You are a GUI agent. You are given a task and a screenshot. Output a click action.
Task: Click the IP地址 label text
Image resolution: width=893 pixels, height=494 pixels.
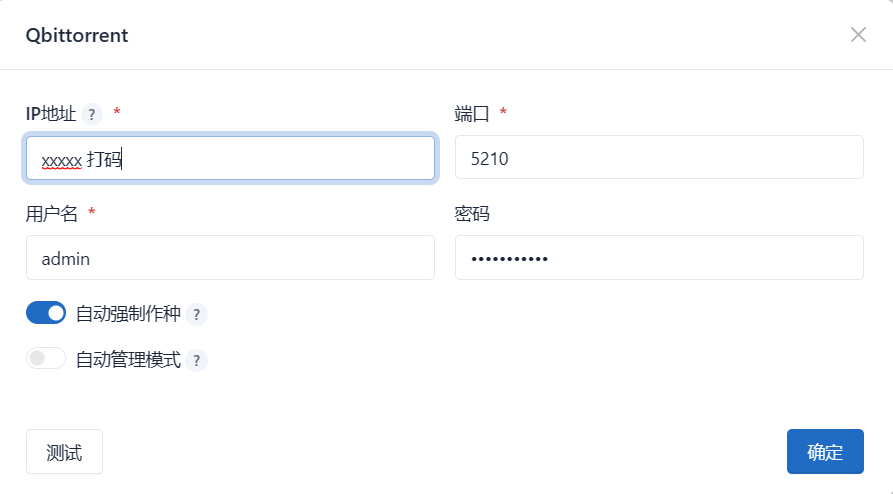pyautogui.click(x=51, y=114)
